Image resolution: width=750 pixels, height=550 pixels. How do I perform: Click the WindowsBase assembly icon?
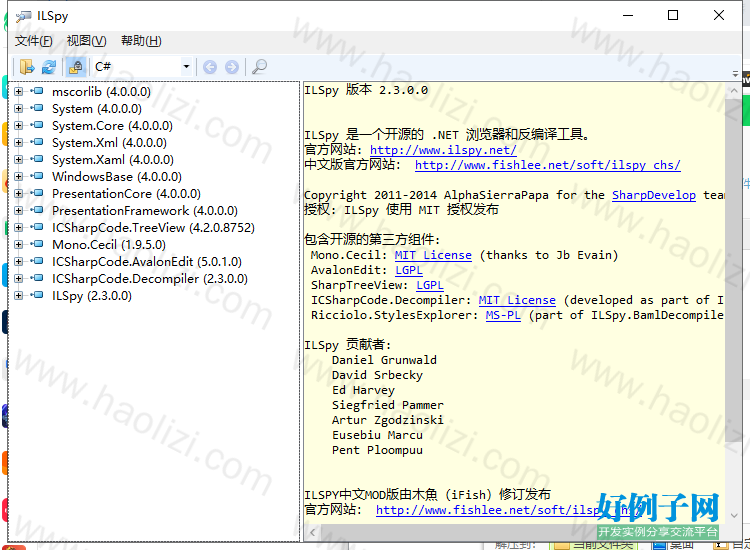pos(37,176)
